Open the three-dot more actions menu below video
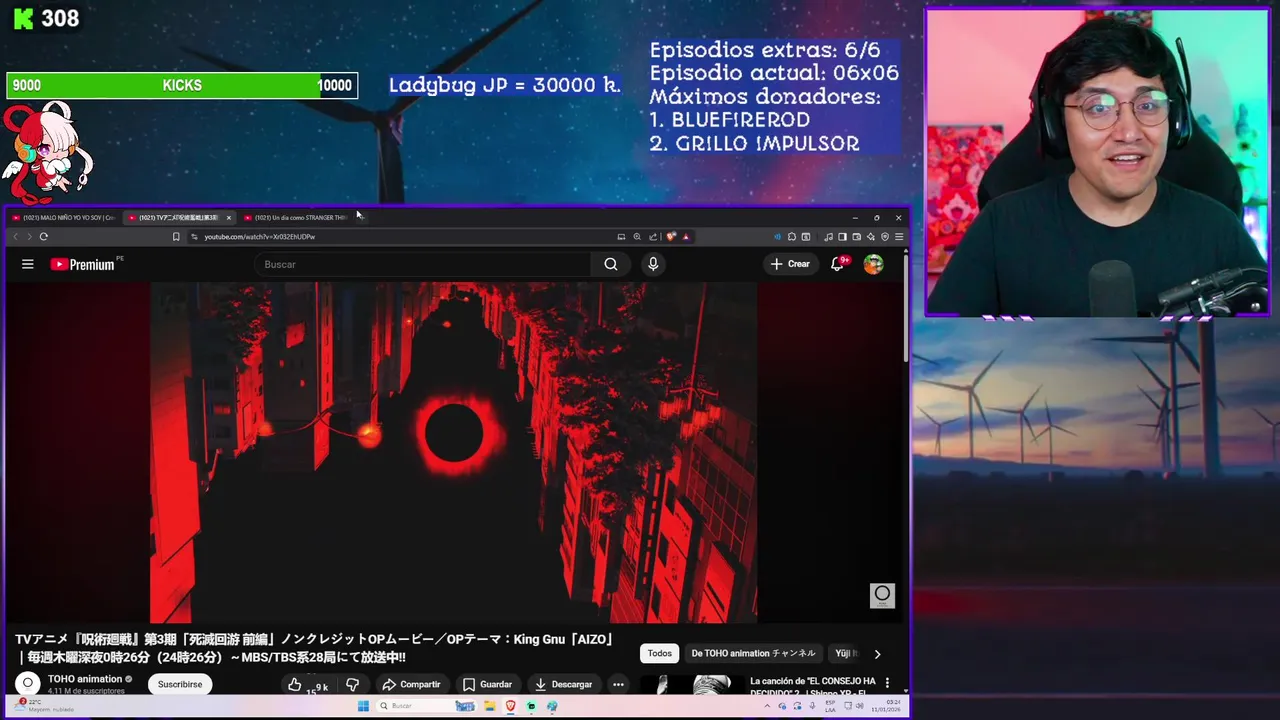 [618, 685]
